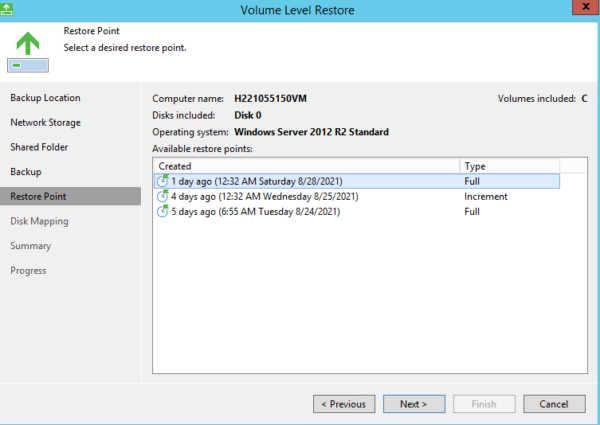The width and height of the screenshot is (600, 425).
Task: Go to the Network Storage step
Action: (45, 123)
